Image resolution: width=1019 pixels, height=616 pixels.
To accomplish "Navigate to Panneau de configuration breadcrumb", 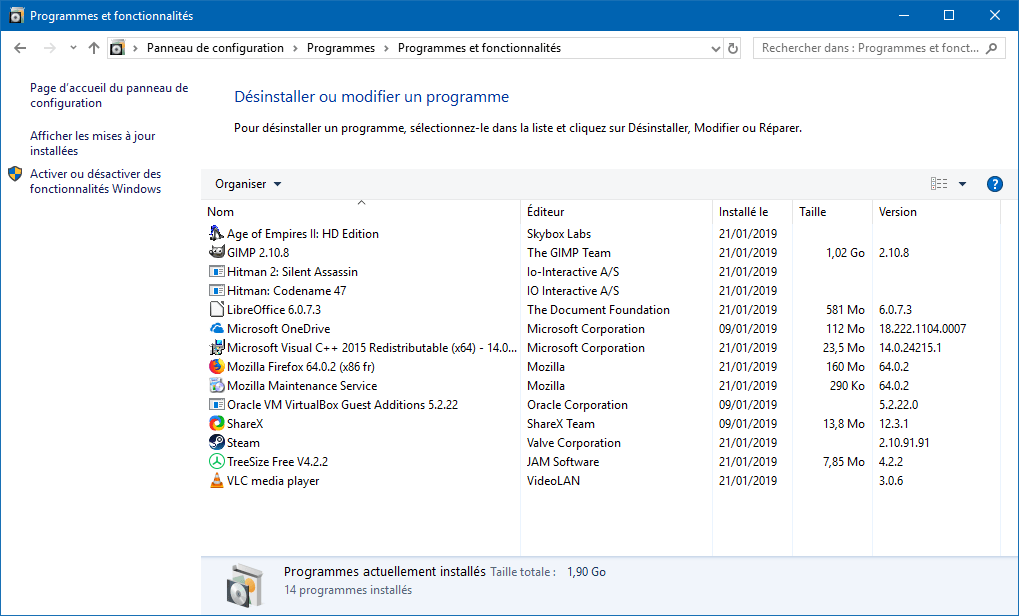I will (215, 48).
